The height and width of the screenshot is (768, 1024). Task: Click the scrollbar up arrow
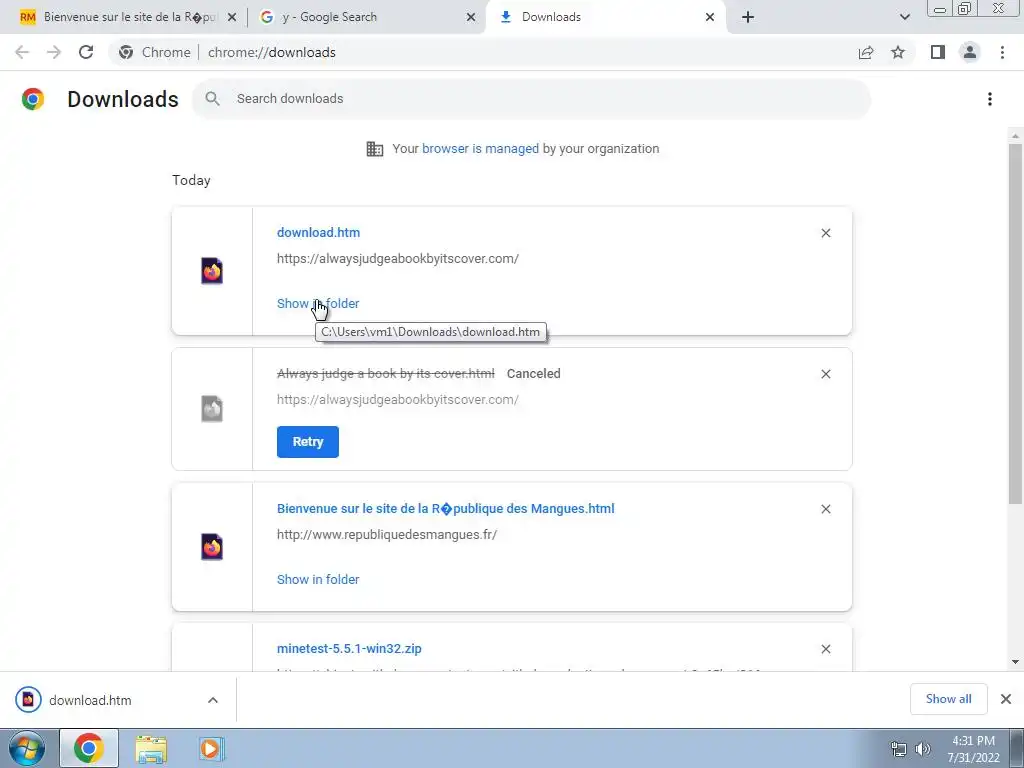click(x=1015, y=136)
